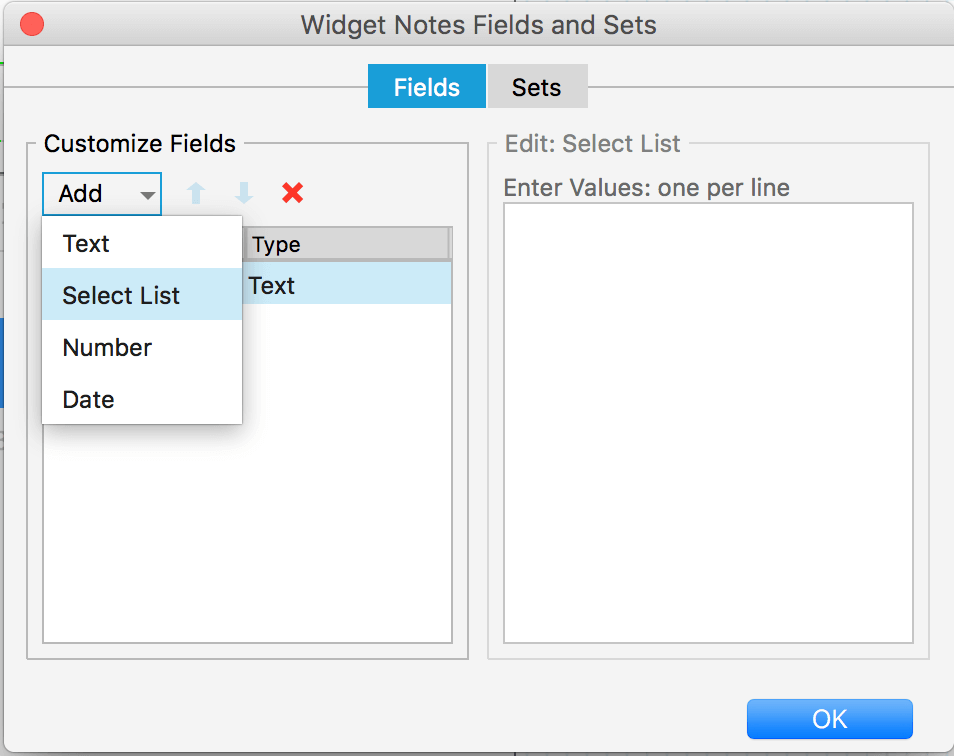Screen dimensions: 954x756
Task: Switch to the Sets tab
Action: tap(537, 86)
